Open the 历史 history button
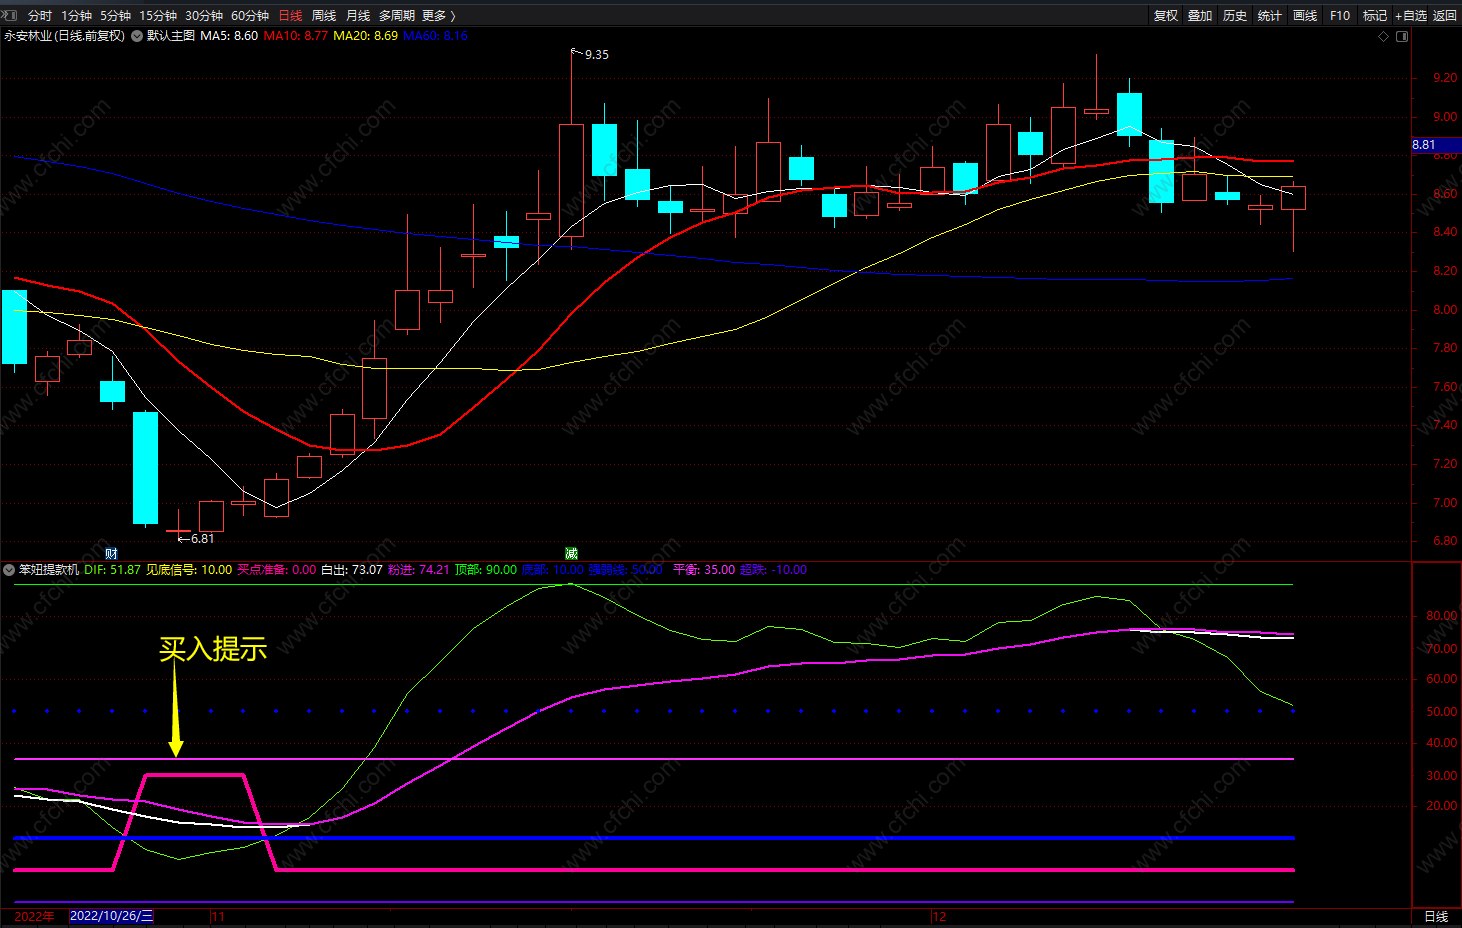This screenshot has width=1462, height=928. [1235, 16]
